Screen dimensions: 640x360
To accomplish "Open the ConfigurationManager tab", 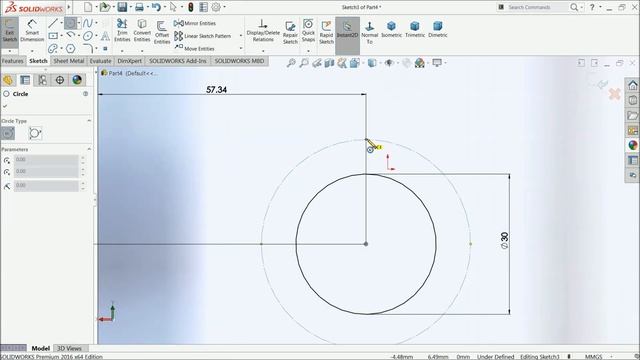I will click(42, 80).
